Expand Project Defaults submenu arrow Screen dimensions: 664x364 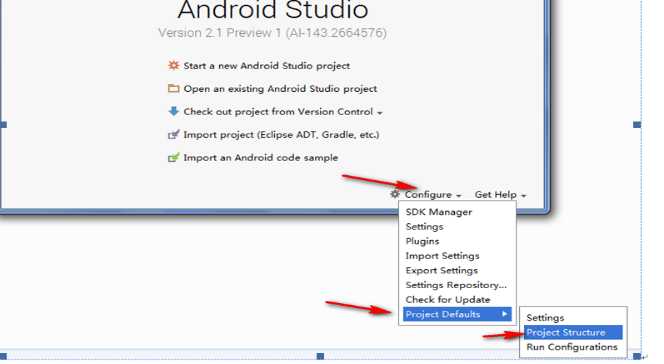pyautogui.click(x=504, y=314)
